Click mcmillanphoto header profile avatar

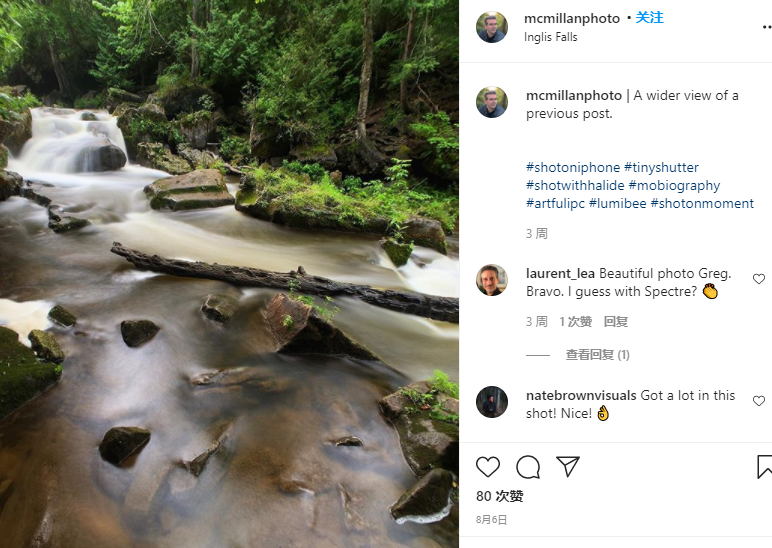[492, 27]
